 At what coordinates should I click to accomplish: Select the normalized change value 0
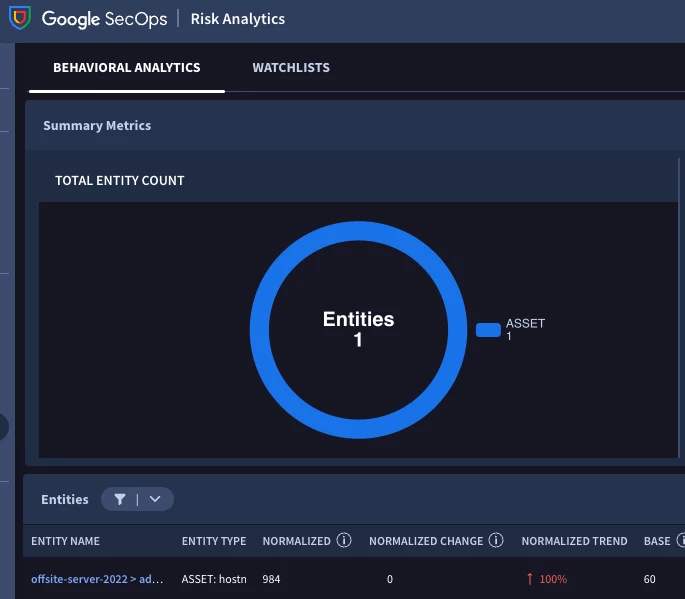(x=390, y=579)
